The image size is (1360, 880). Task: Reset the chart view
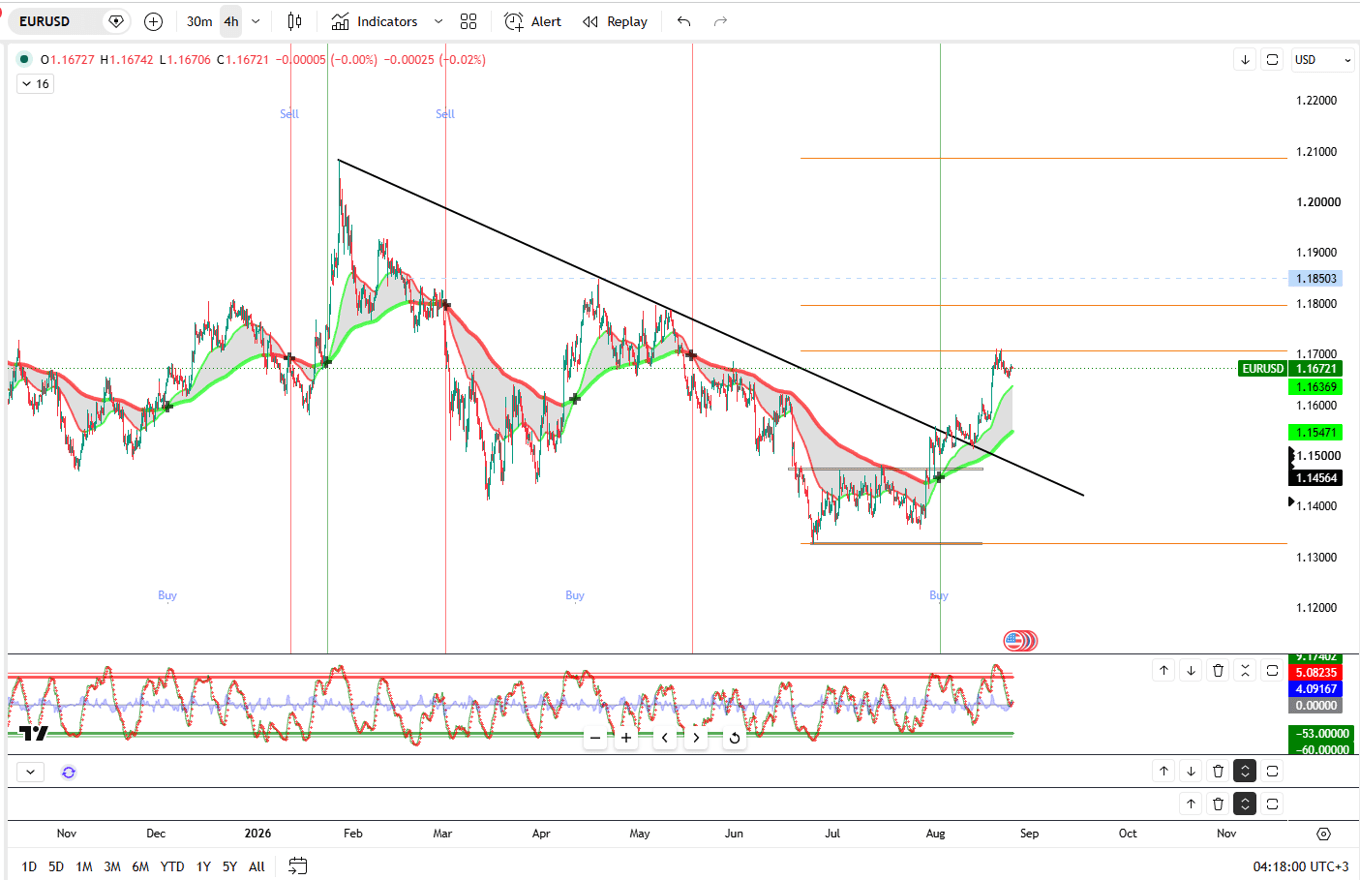(734, 738)
